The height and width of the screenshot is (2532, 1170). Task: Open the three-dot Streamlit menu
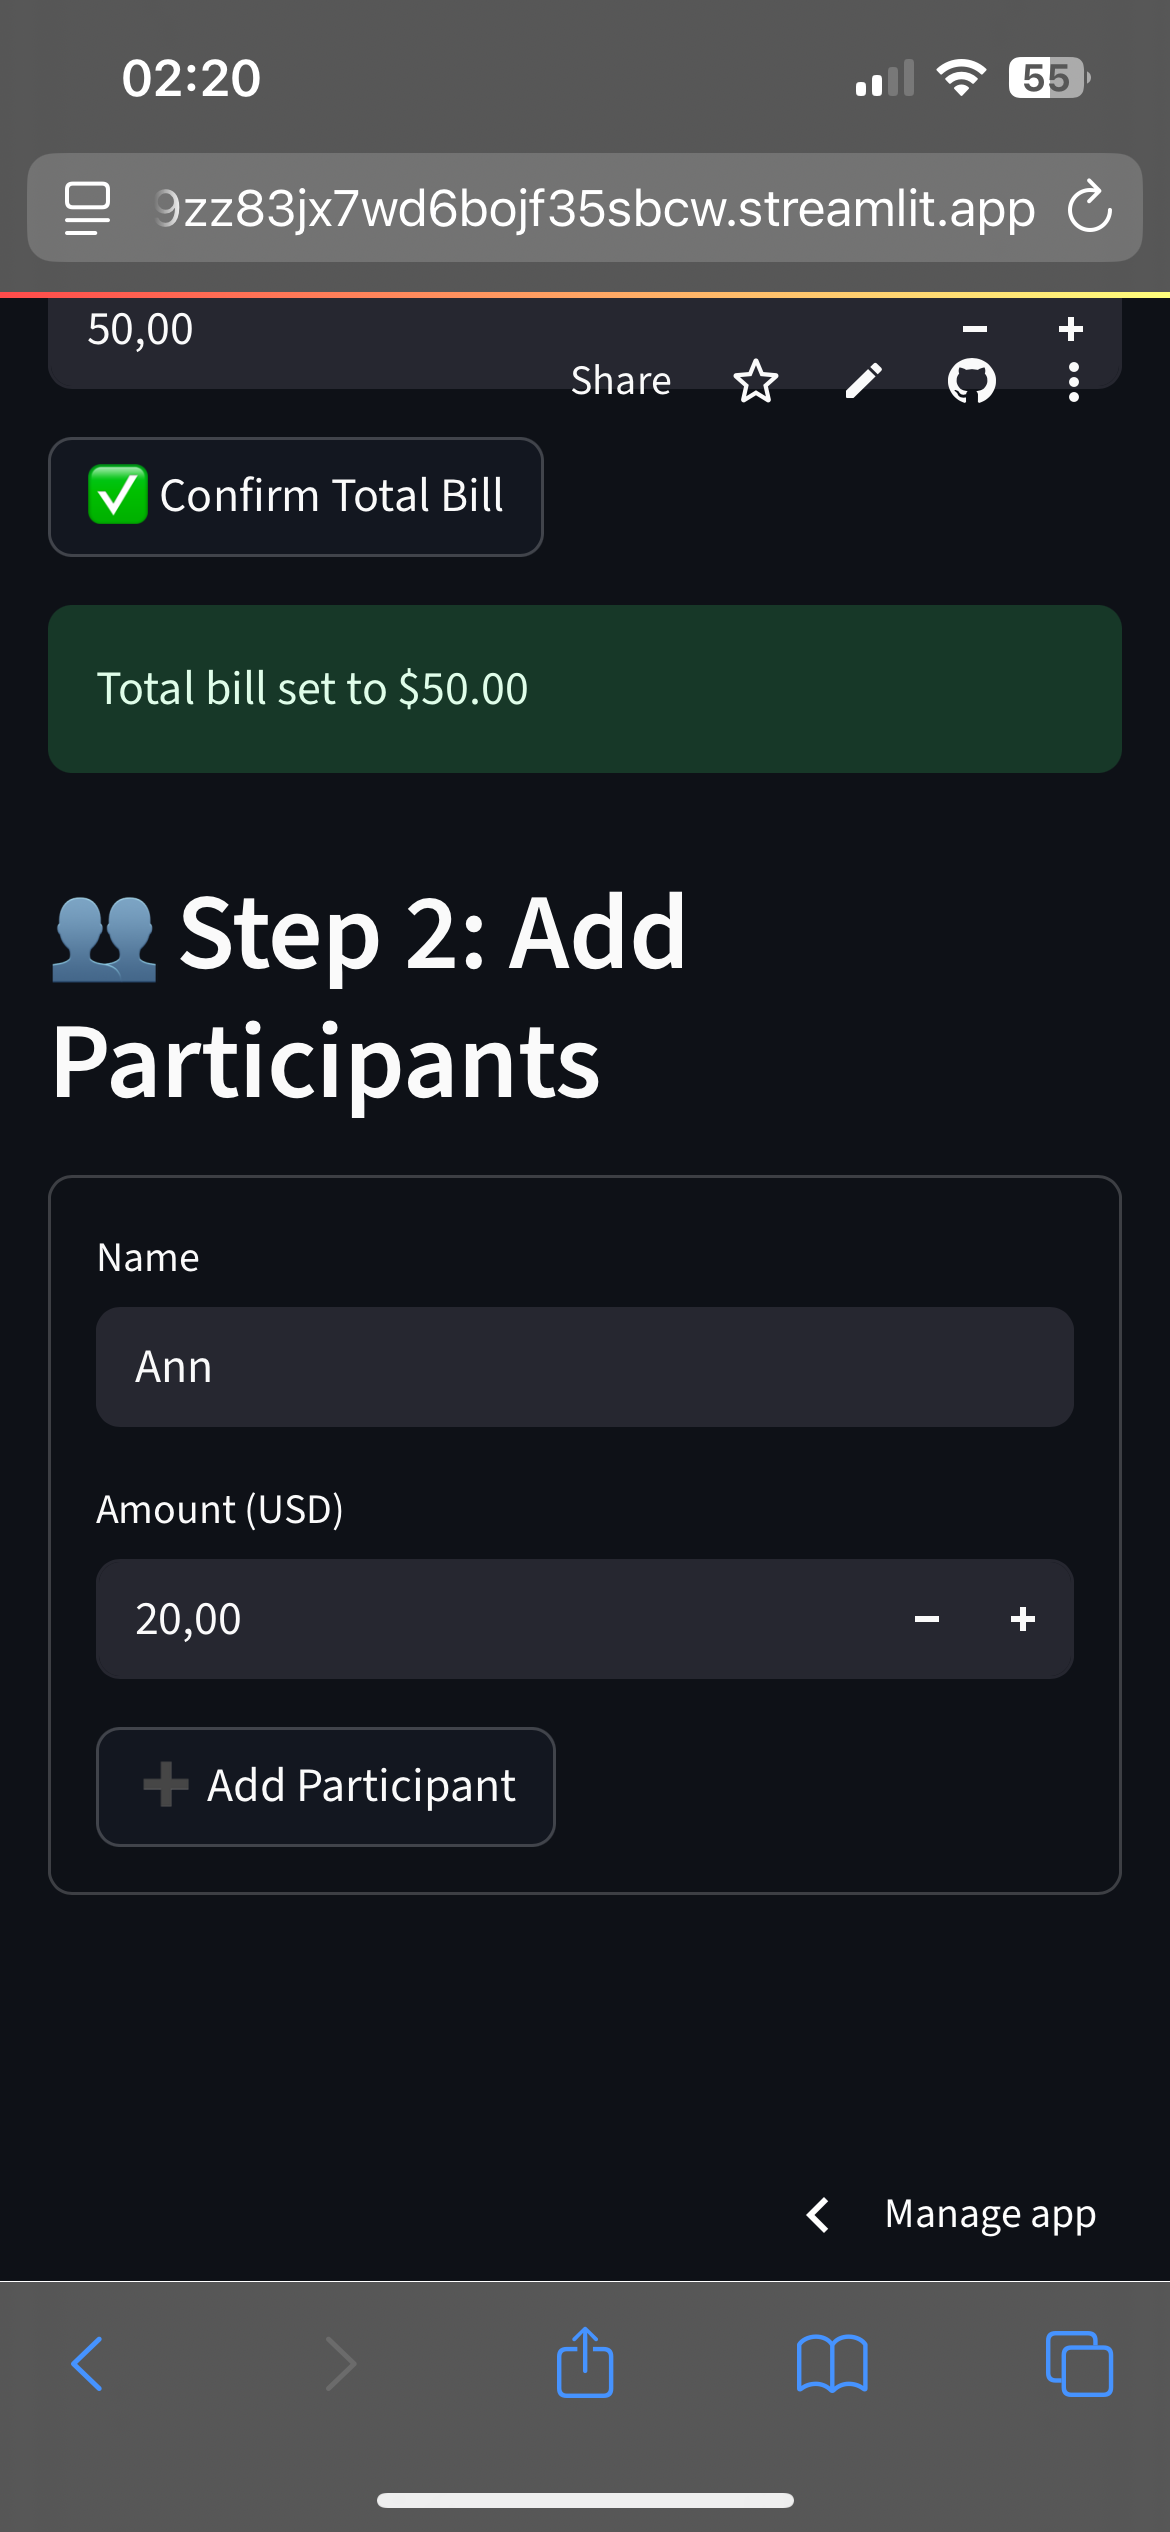coord(1073,382)
